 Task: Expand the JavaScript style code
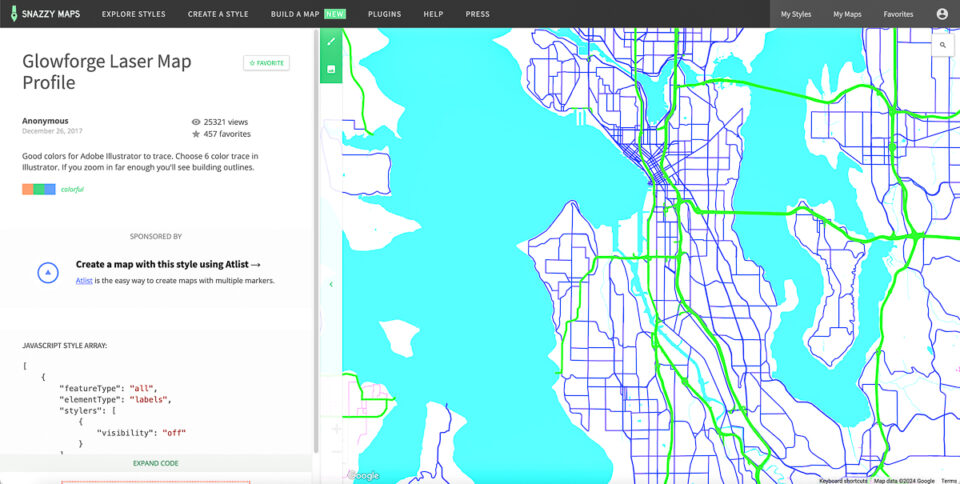pos(156,464)
